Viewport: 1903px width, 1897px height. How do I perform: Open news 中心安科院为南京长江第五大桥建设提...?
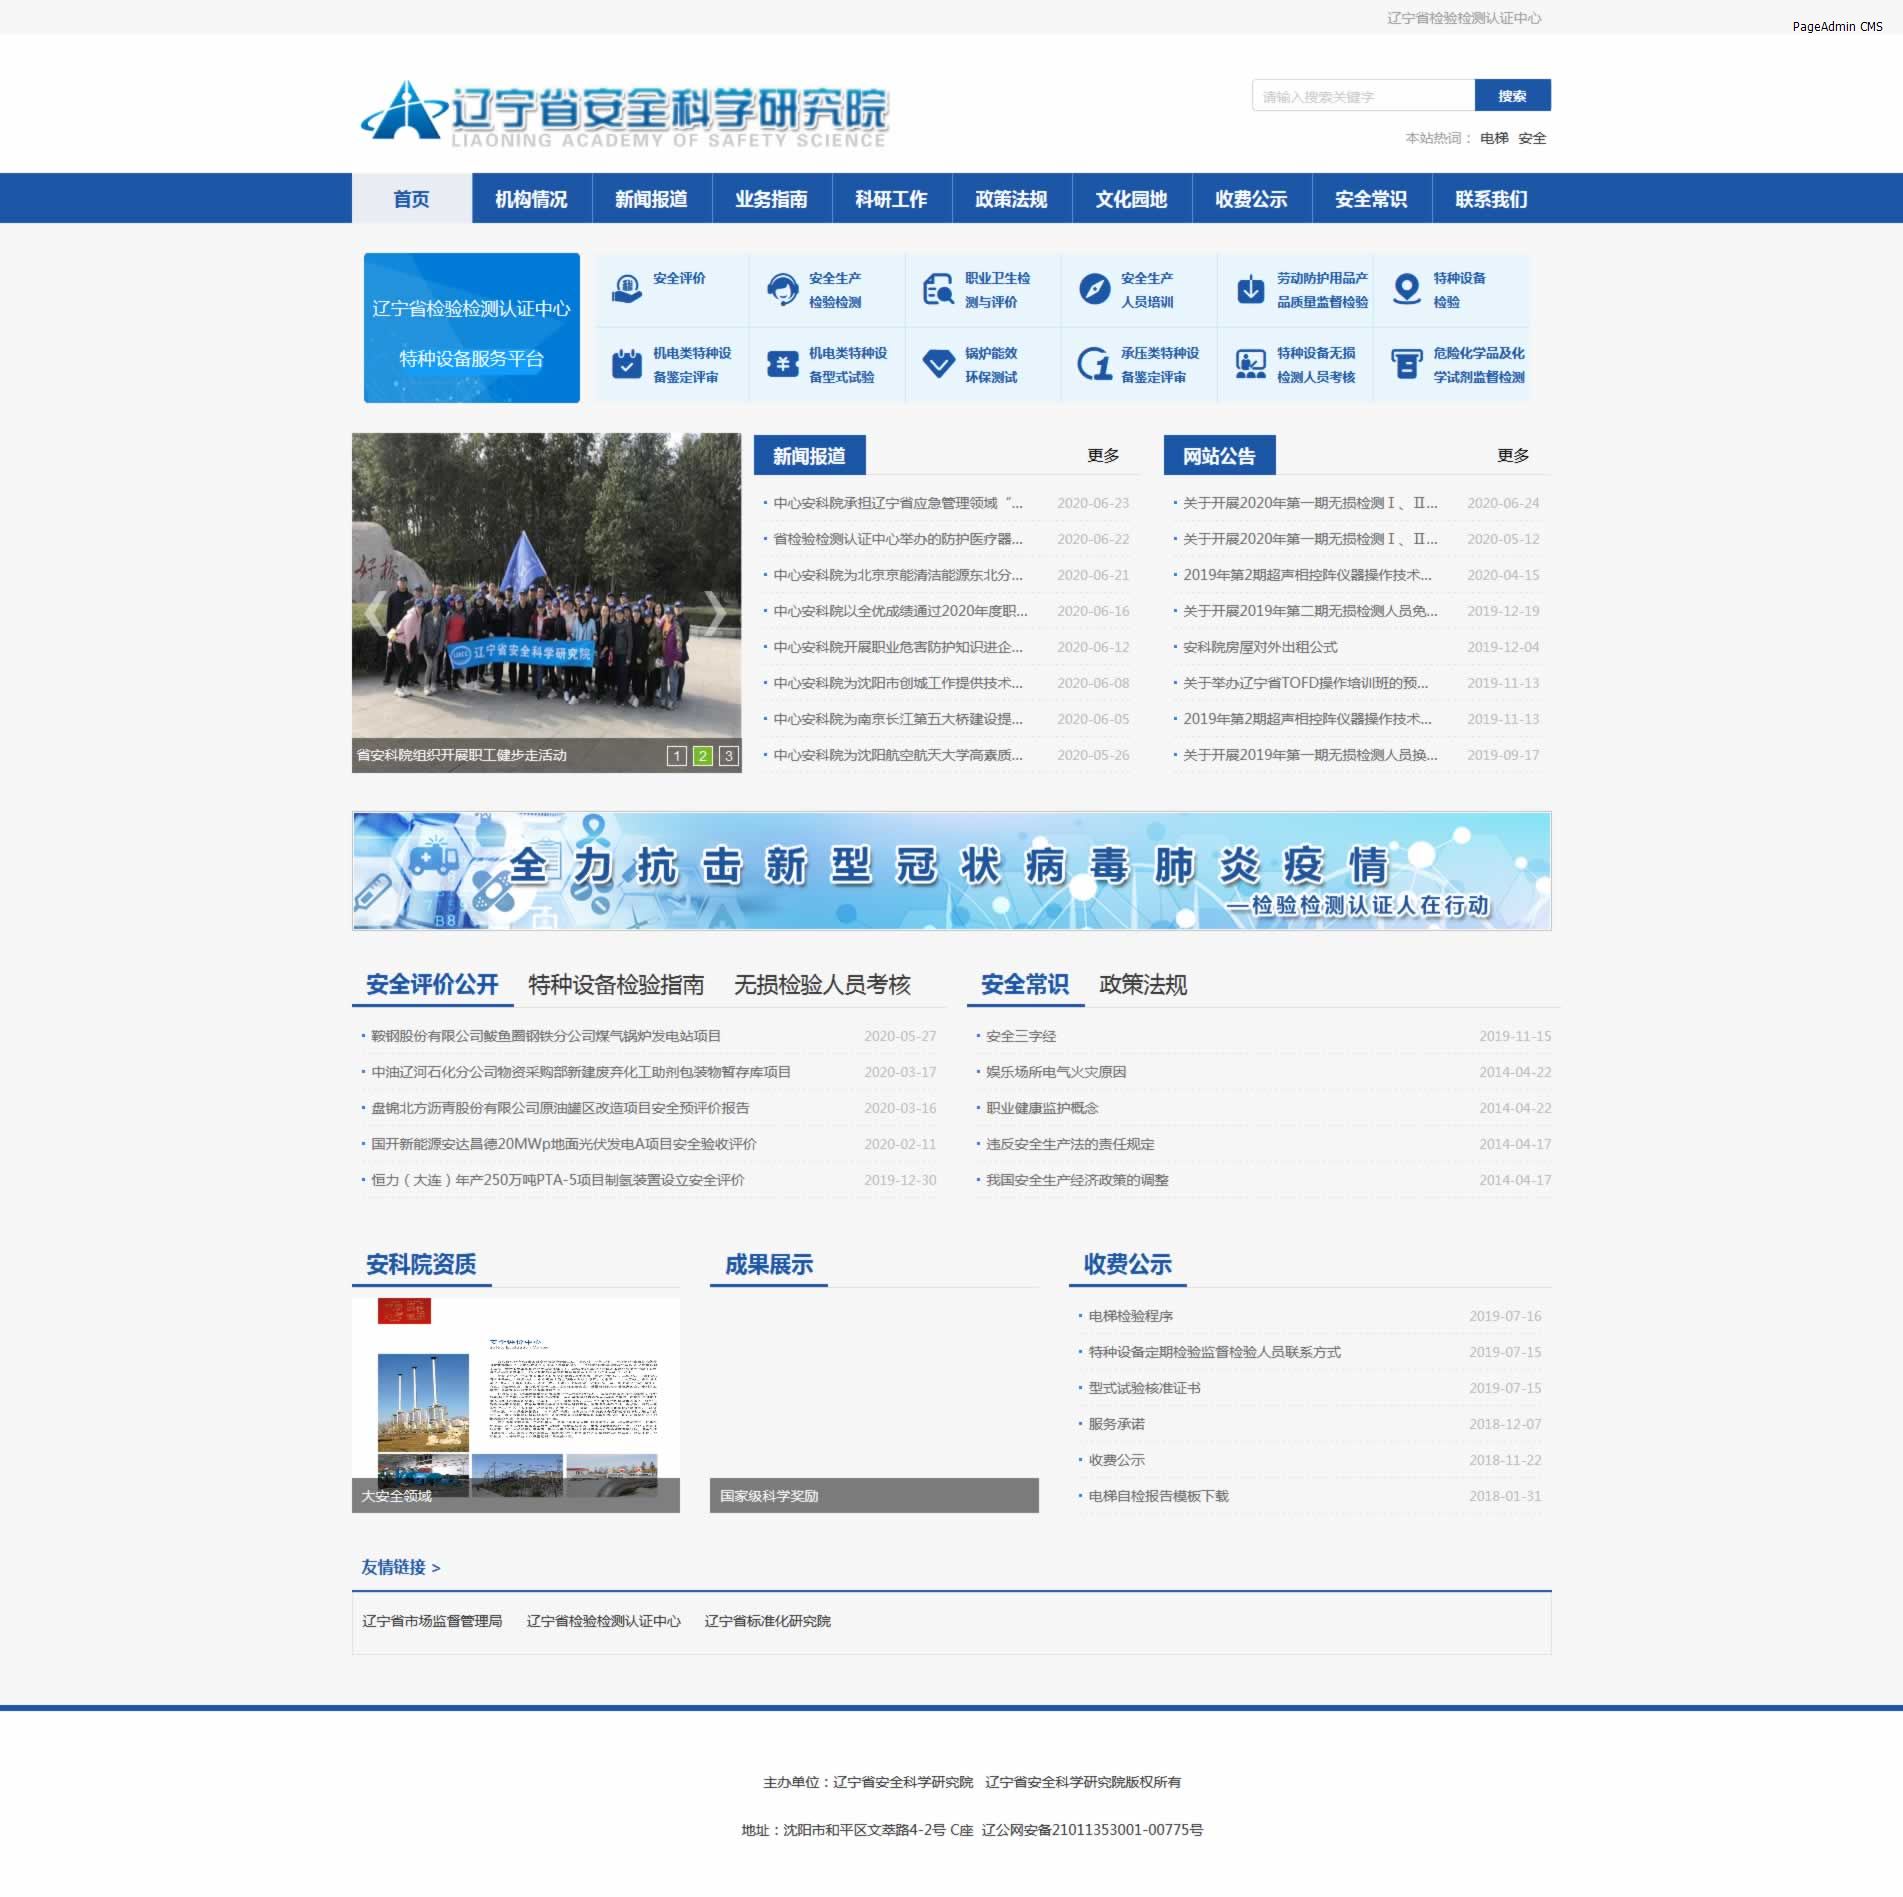click(898, 719)
